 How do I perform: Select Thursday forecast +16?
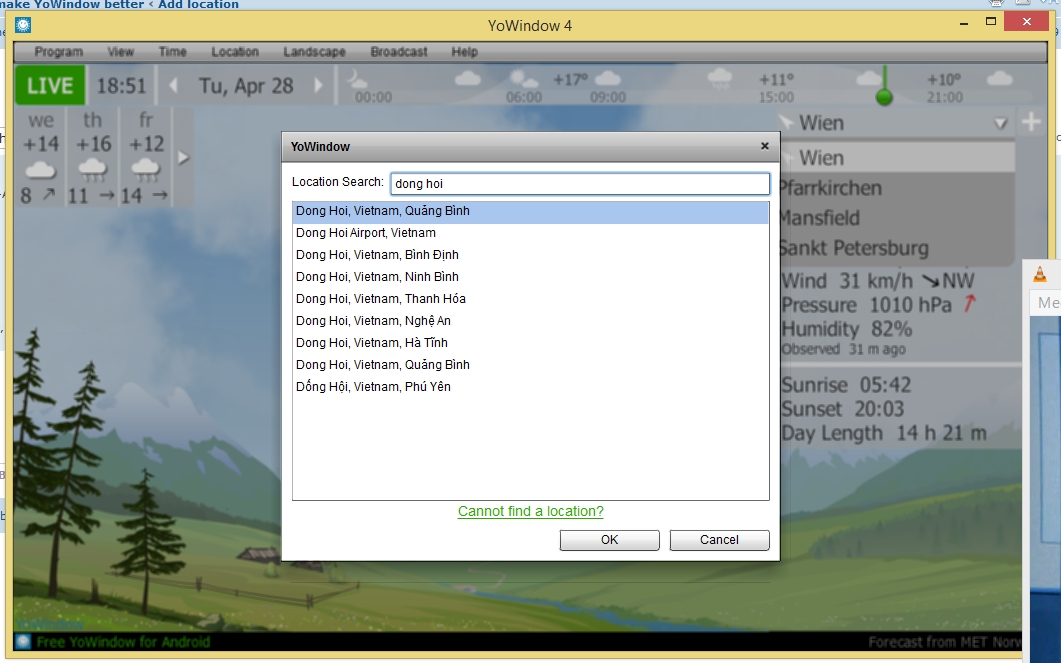(x=93, y=157)
